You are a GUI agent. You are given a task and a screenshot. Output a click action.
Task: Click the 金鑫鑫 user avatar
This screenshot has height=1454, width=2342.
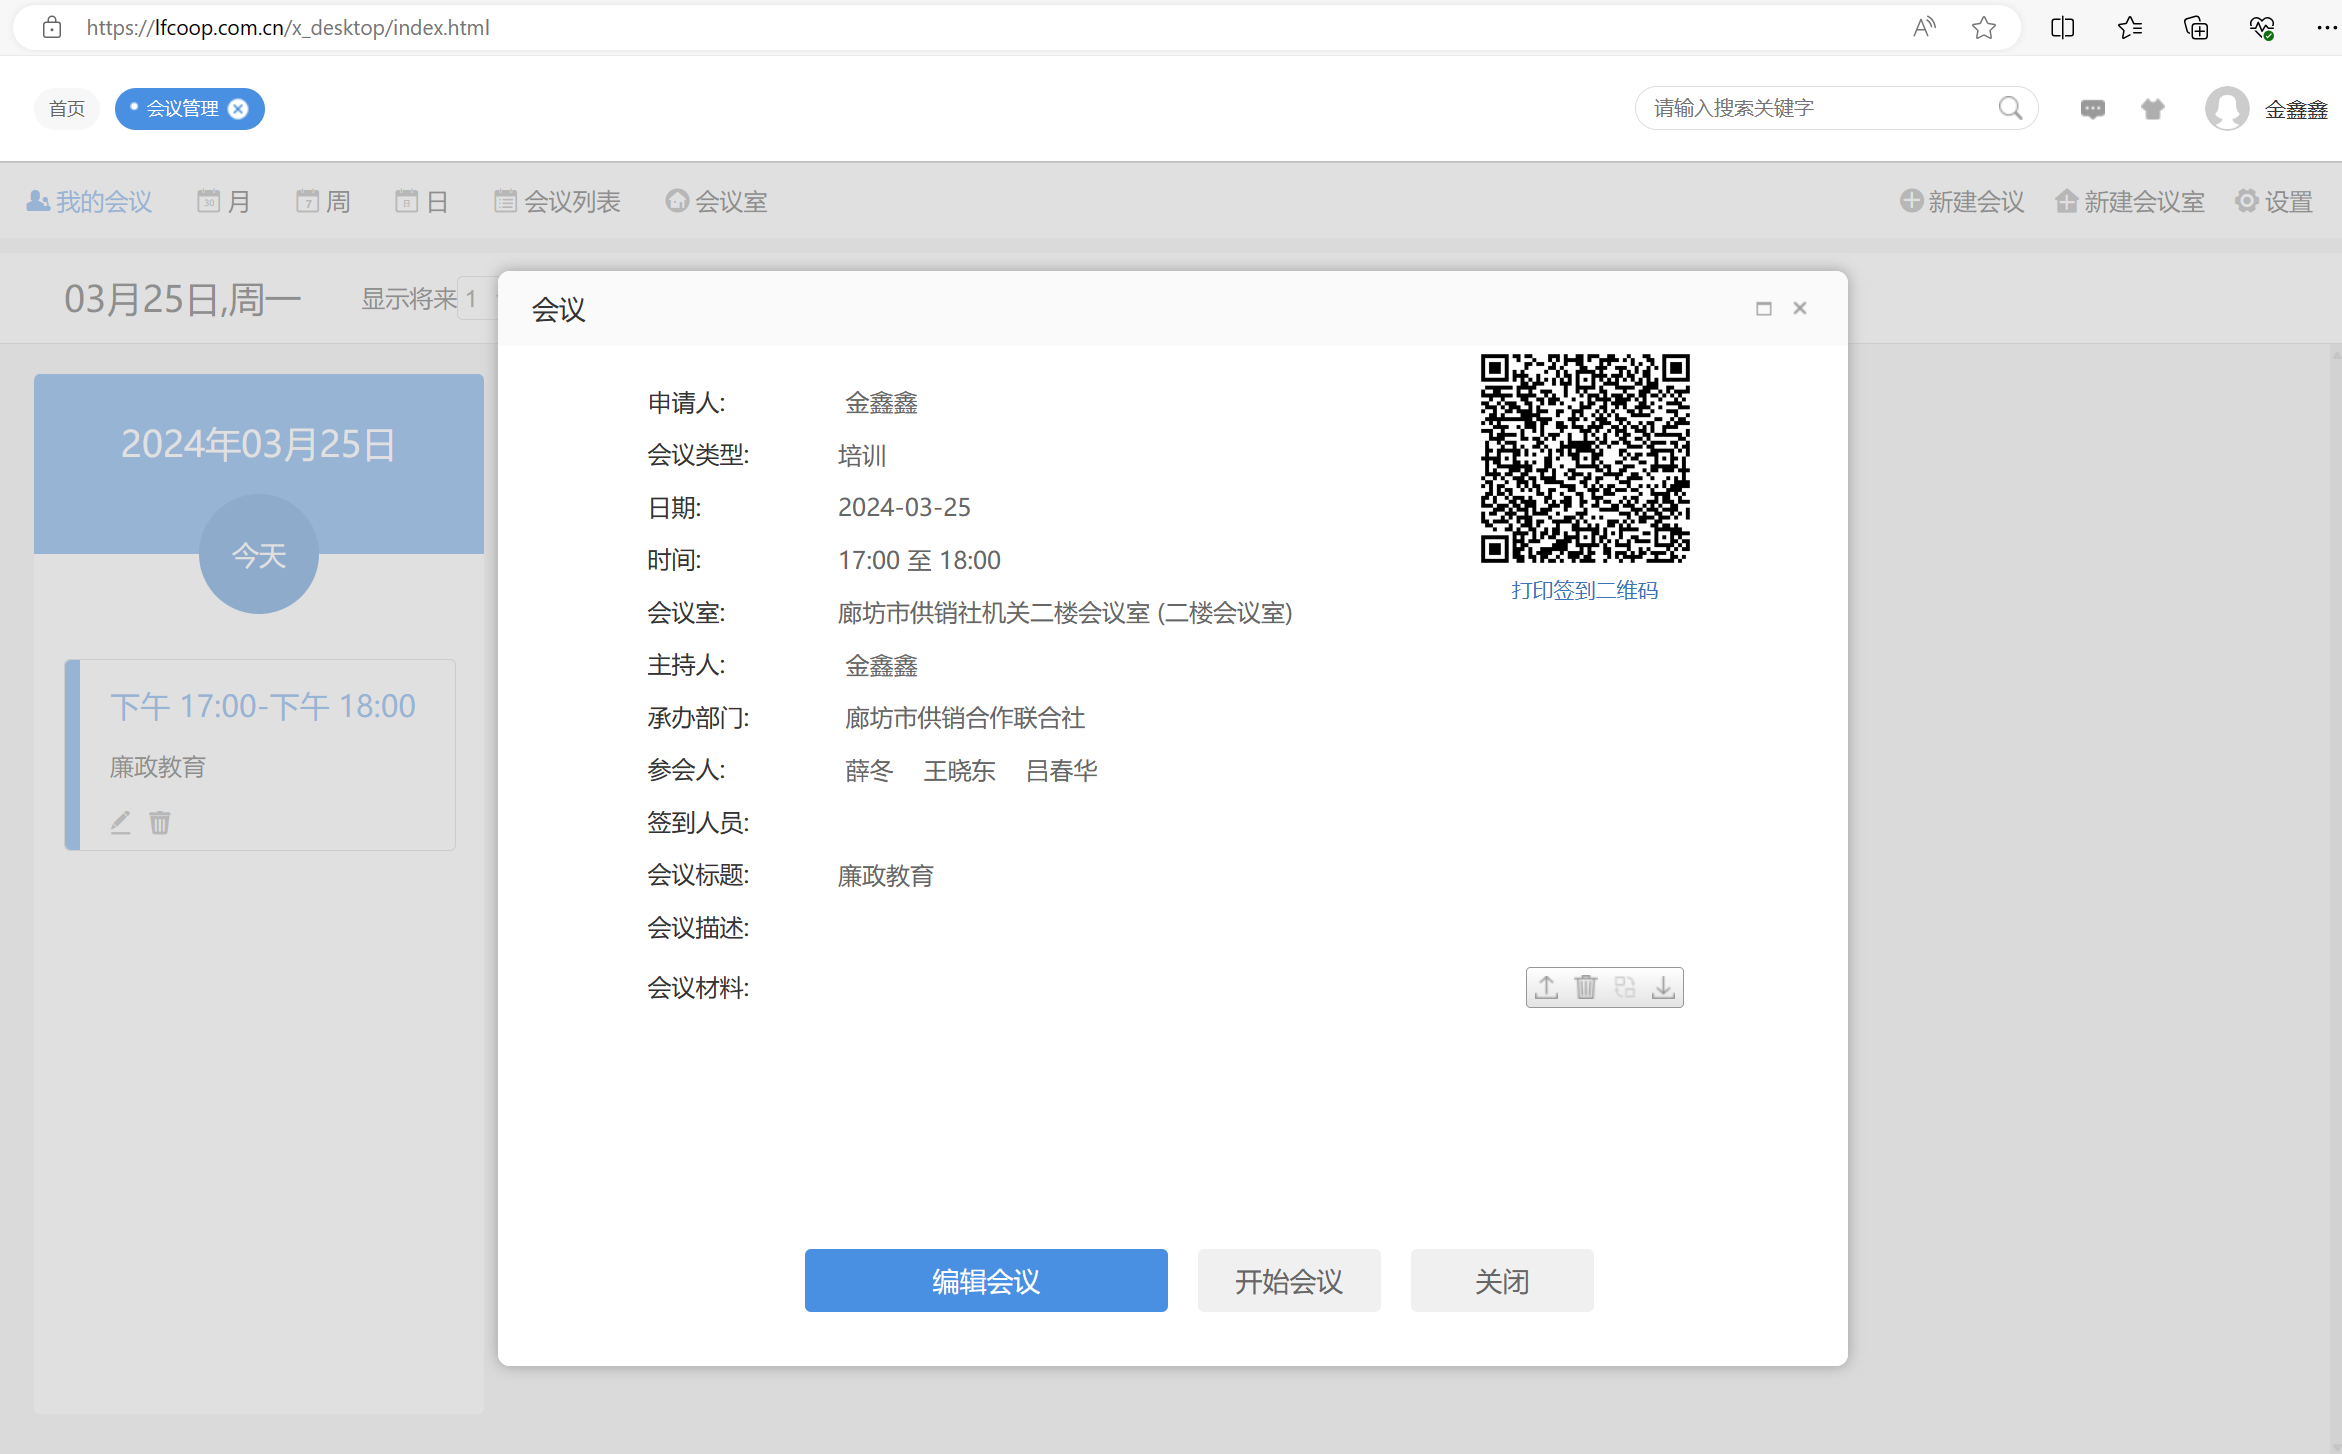[2226, 109]
